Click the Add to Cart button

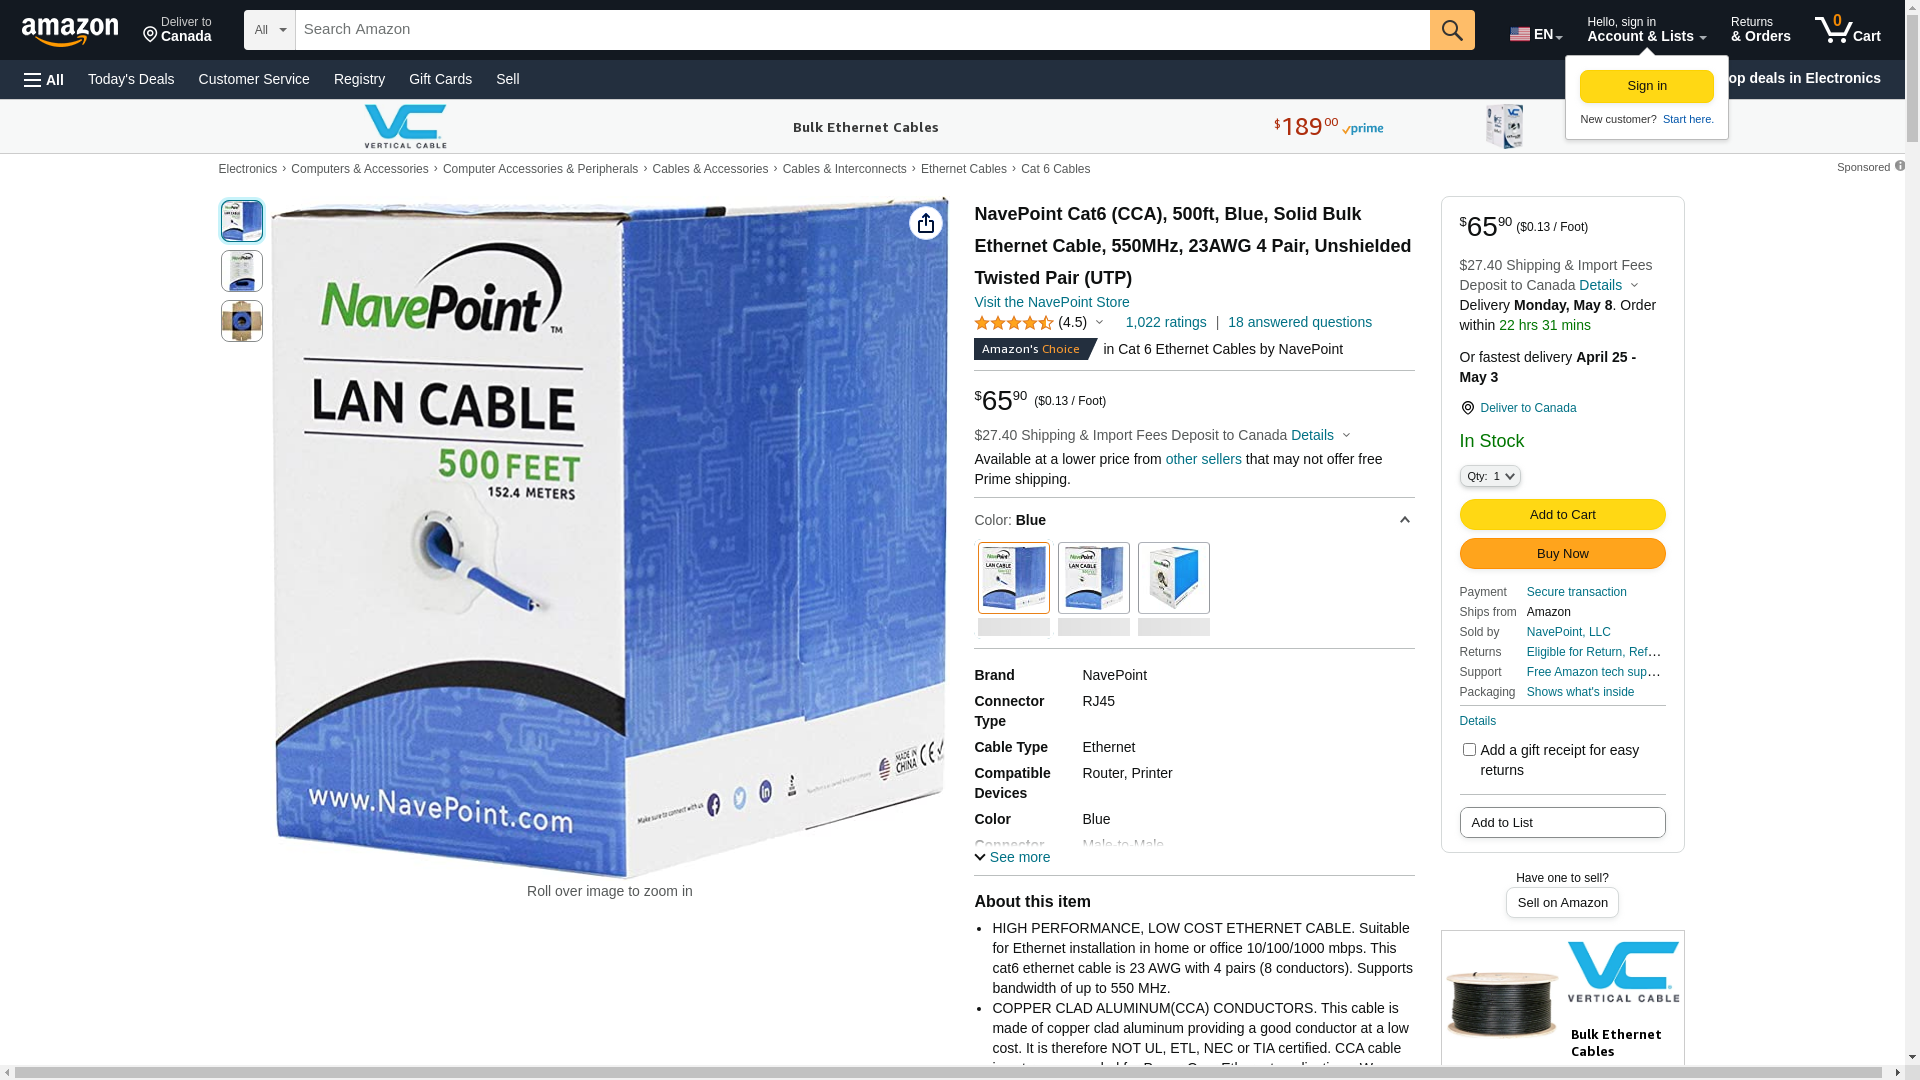pyautogui.click(x=1562, y=515)
